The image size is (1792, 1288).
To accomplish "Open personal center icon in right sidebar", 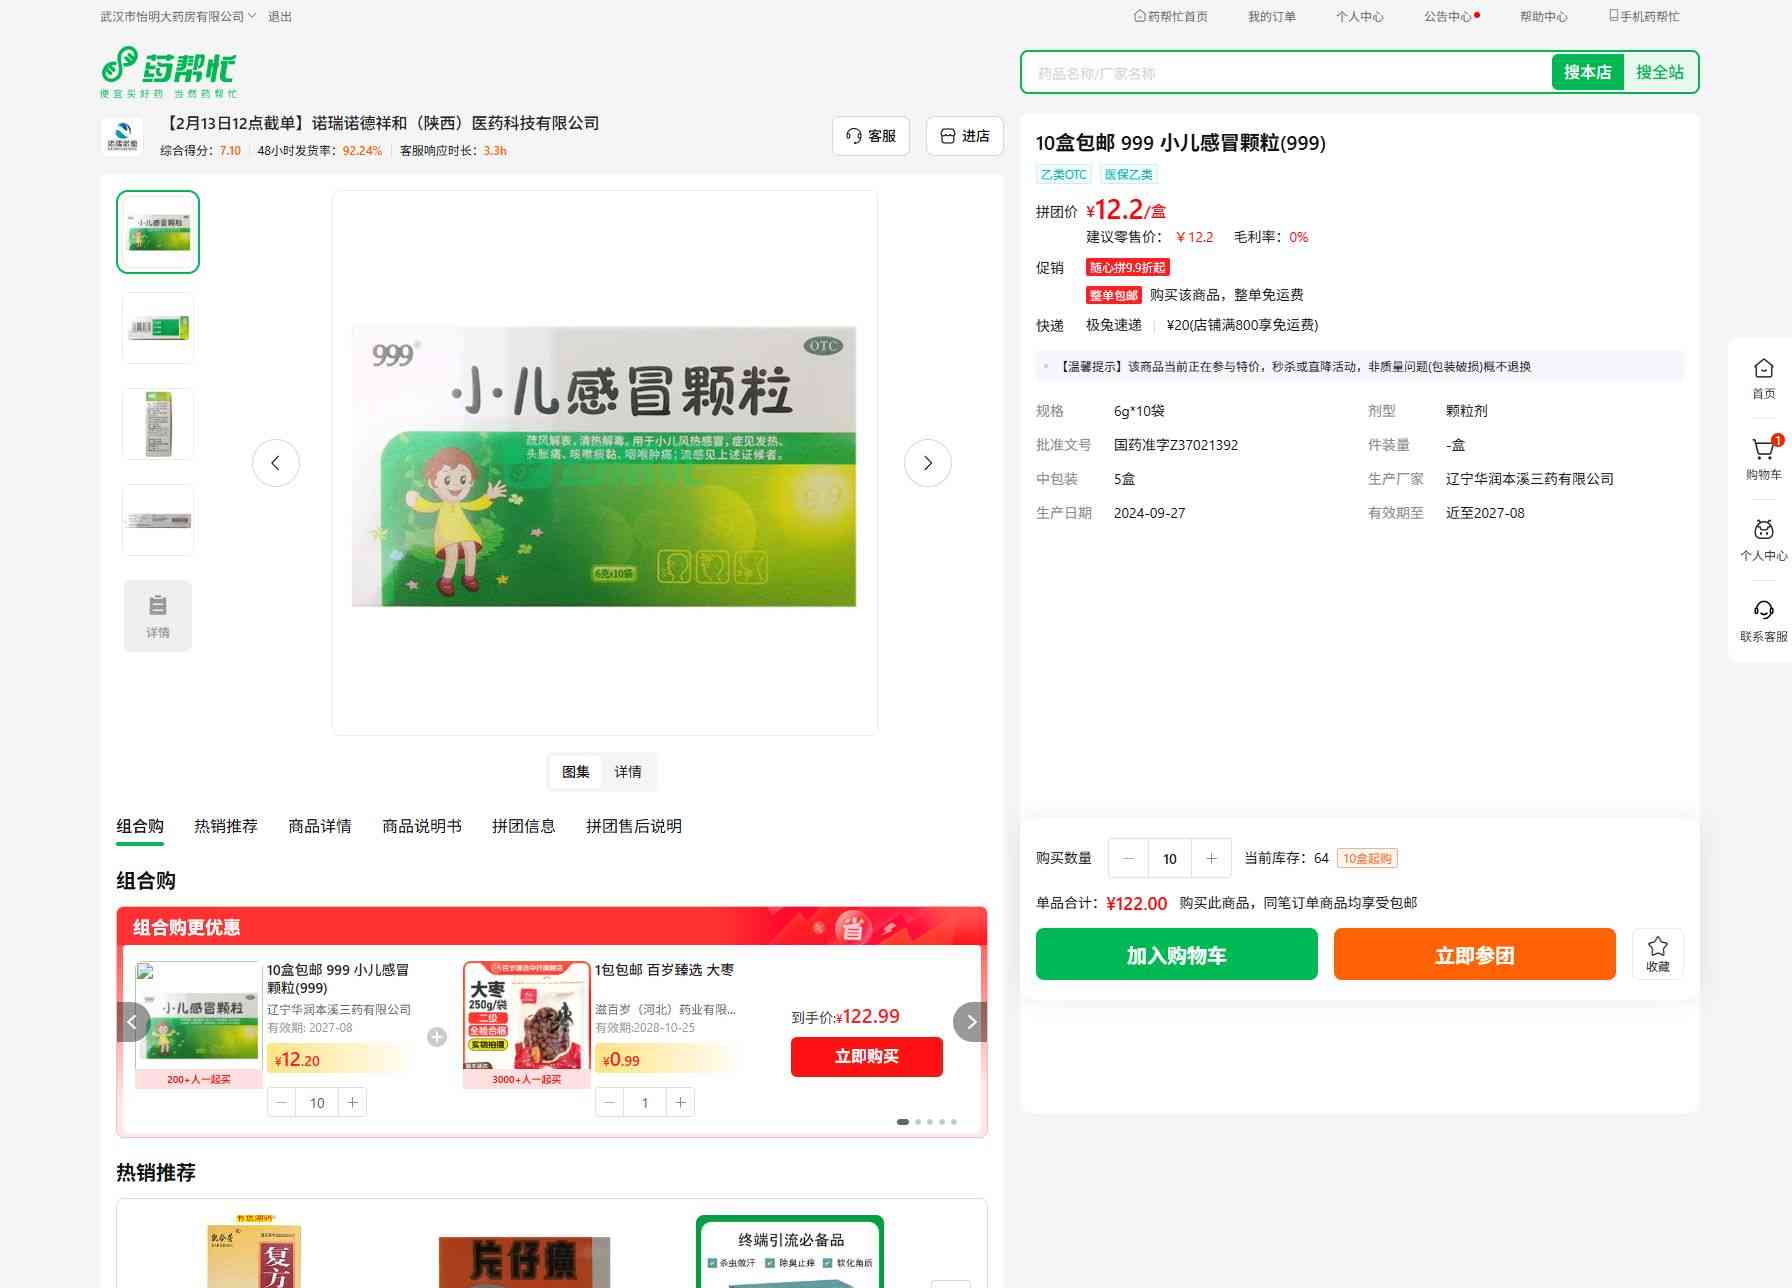I will [x=1763, y=531].
